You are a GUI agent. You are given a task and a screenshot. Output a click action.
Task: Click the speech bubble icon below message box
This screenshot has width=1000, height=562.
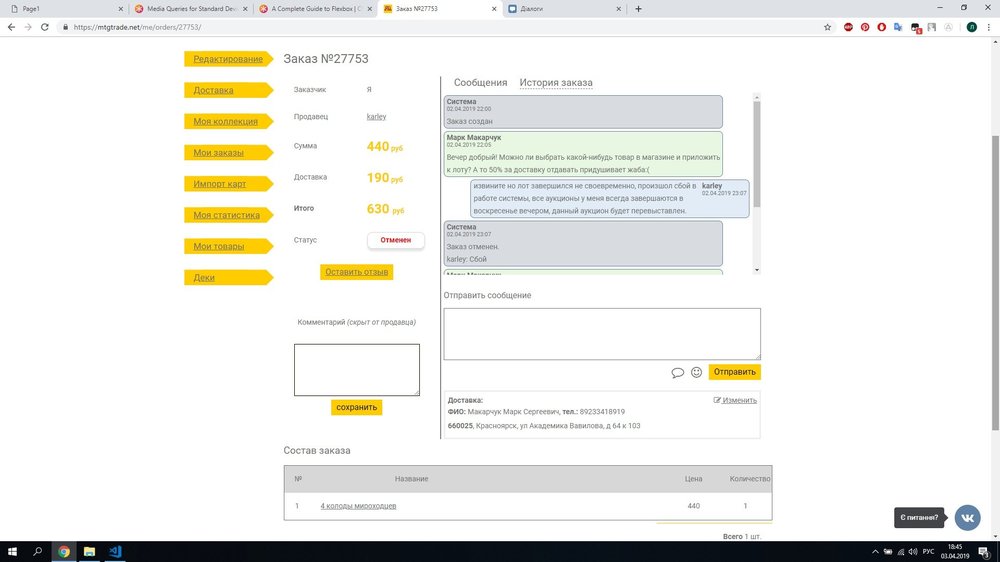pos(677,373)
